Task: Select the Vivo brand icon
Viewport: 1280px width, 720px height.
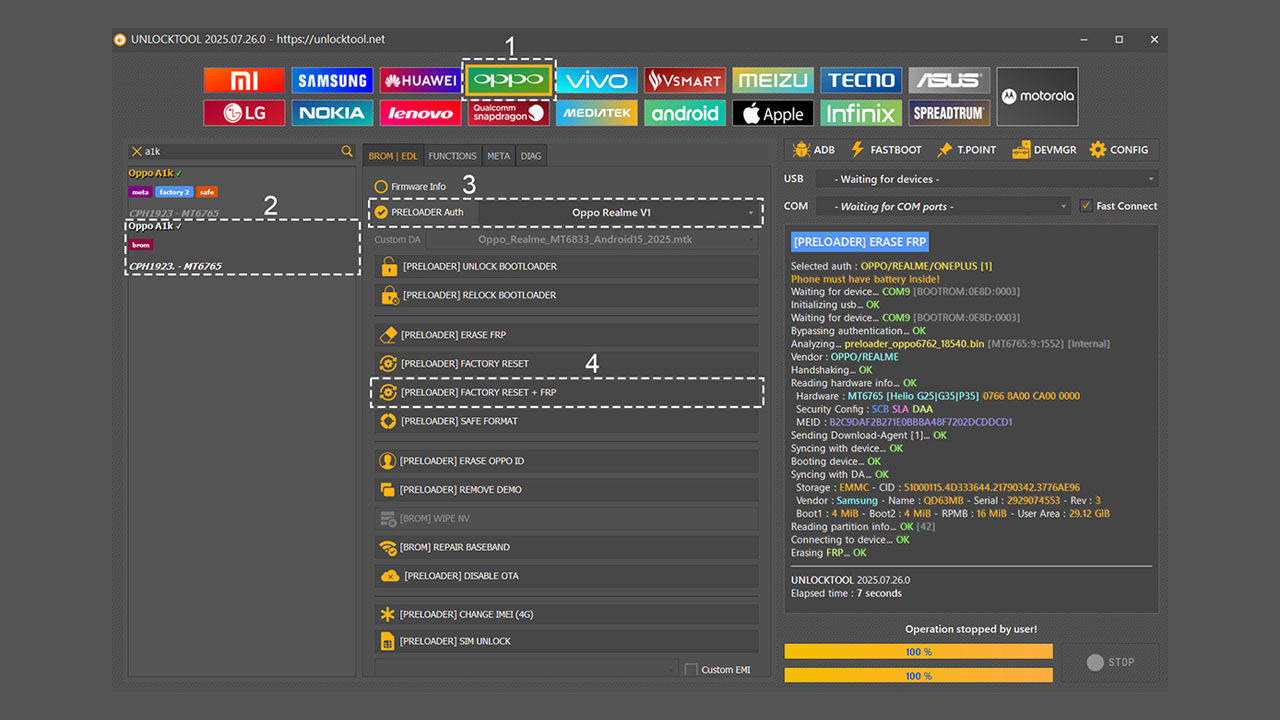Action: point(596,80)
